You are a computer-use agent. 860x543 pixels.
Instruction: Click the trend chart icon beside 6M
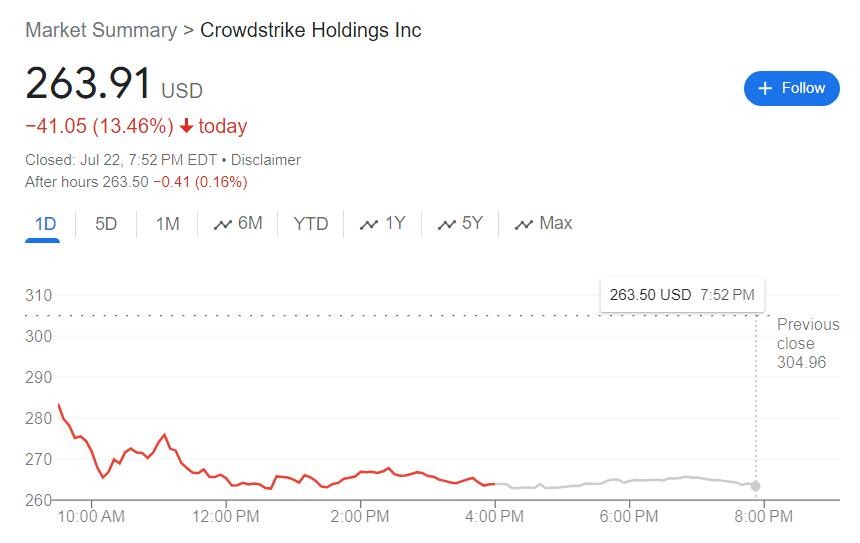(222, 224)
